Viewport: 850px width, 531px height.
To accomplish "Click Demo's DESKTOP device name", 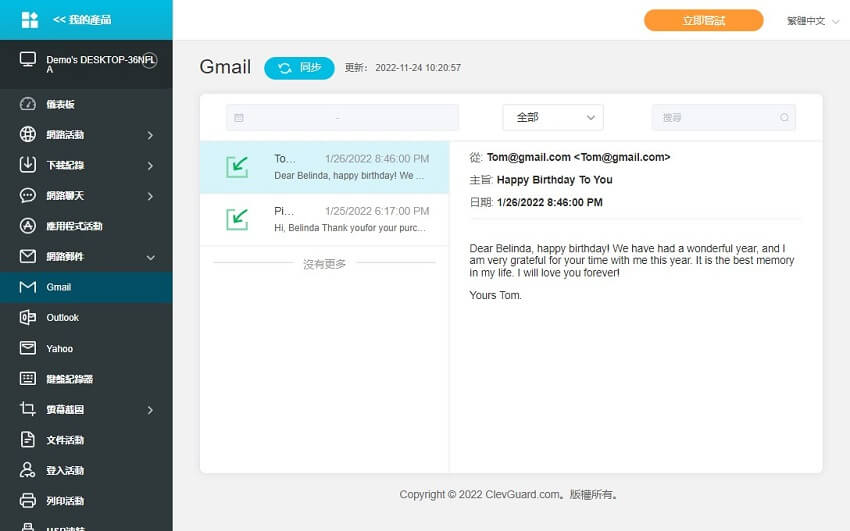I will pos(101,64).
